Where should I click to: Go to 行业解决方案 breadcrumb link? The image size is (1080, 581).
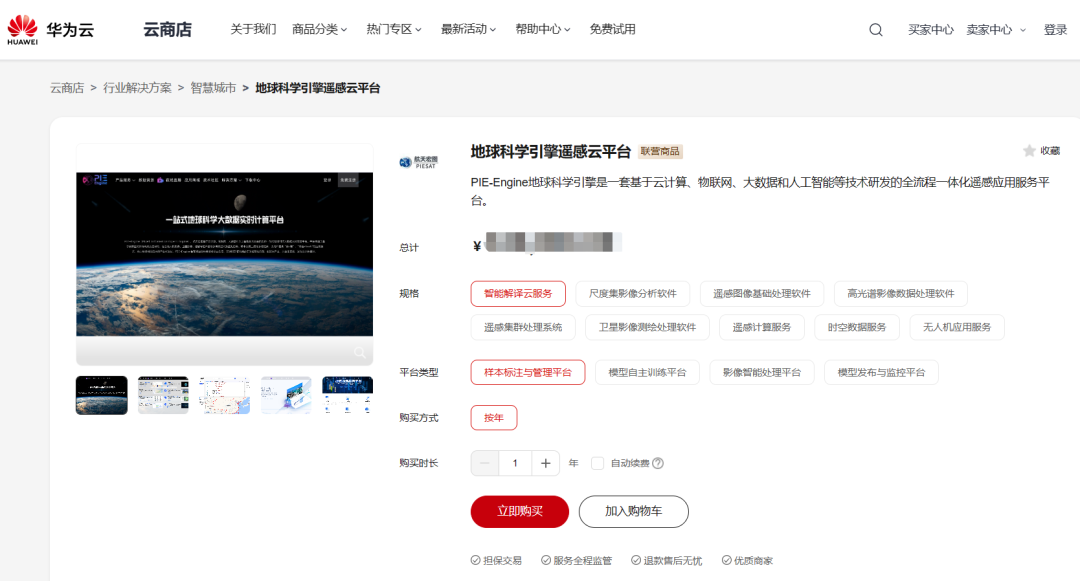pyautogui.click(x=137, y=88)
